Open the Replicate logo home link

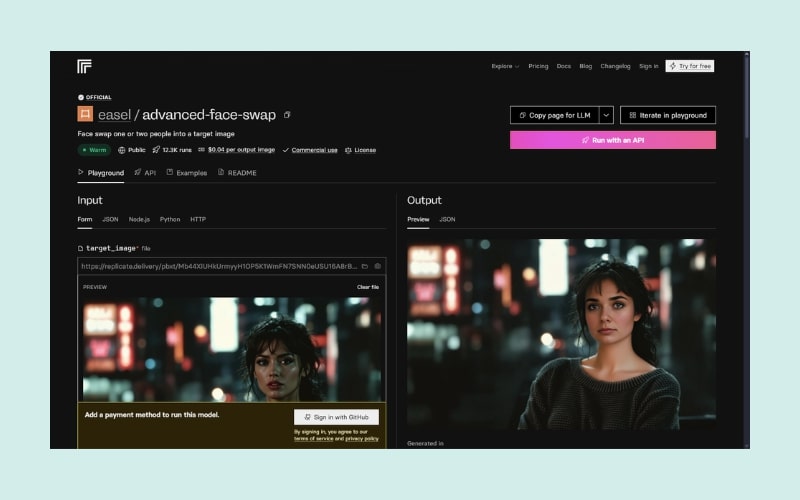click(x=85, y=66)
